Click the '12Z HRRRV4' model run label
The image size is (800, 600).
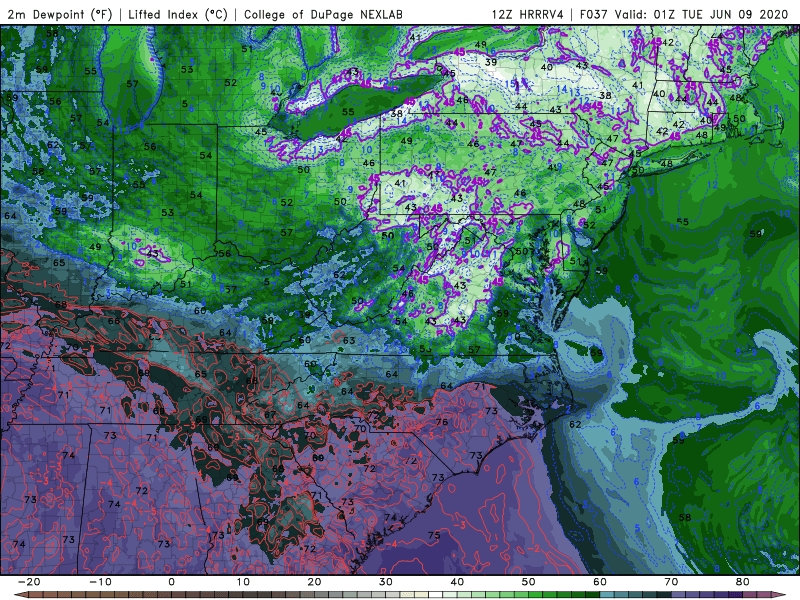pos(528,14)
